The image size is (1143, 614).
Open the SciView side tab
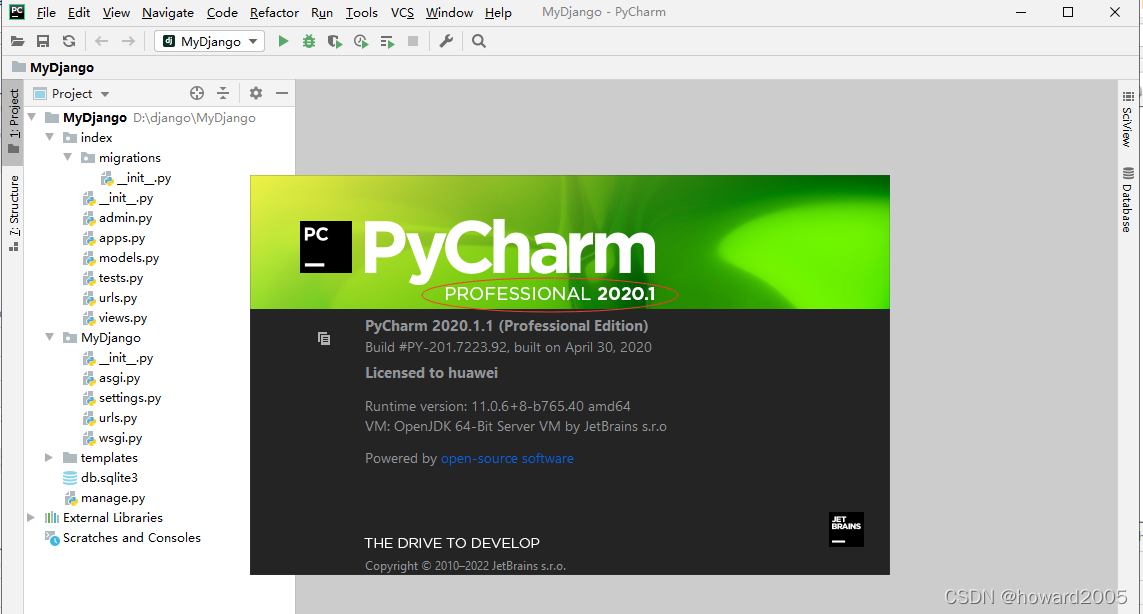tap(1127, 118)
